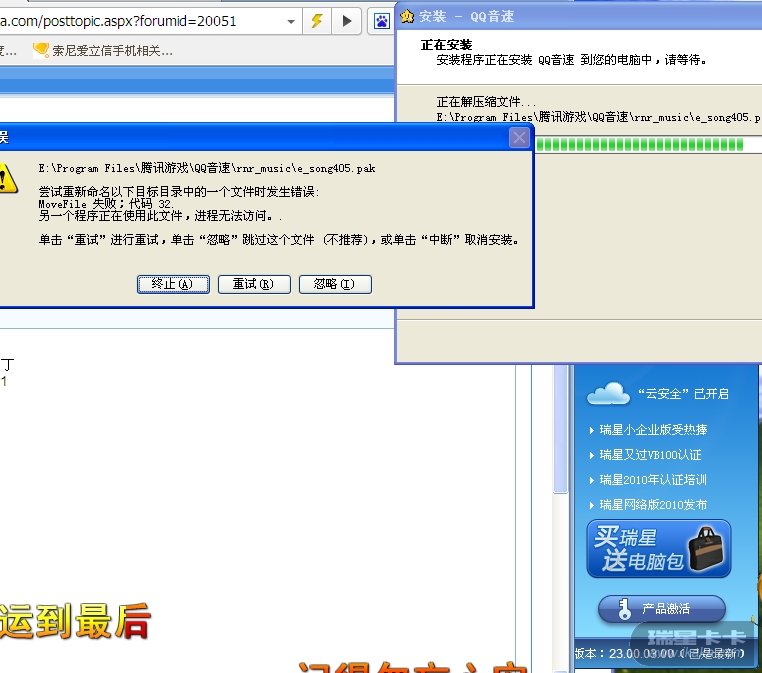Viewport: 762px width, 673px height.
Task: Open the address bar dropdown arrow
Action: pyautogui.click(x=291, y=21)
